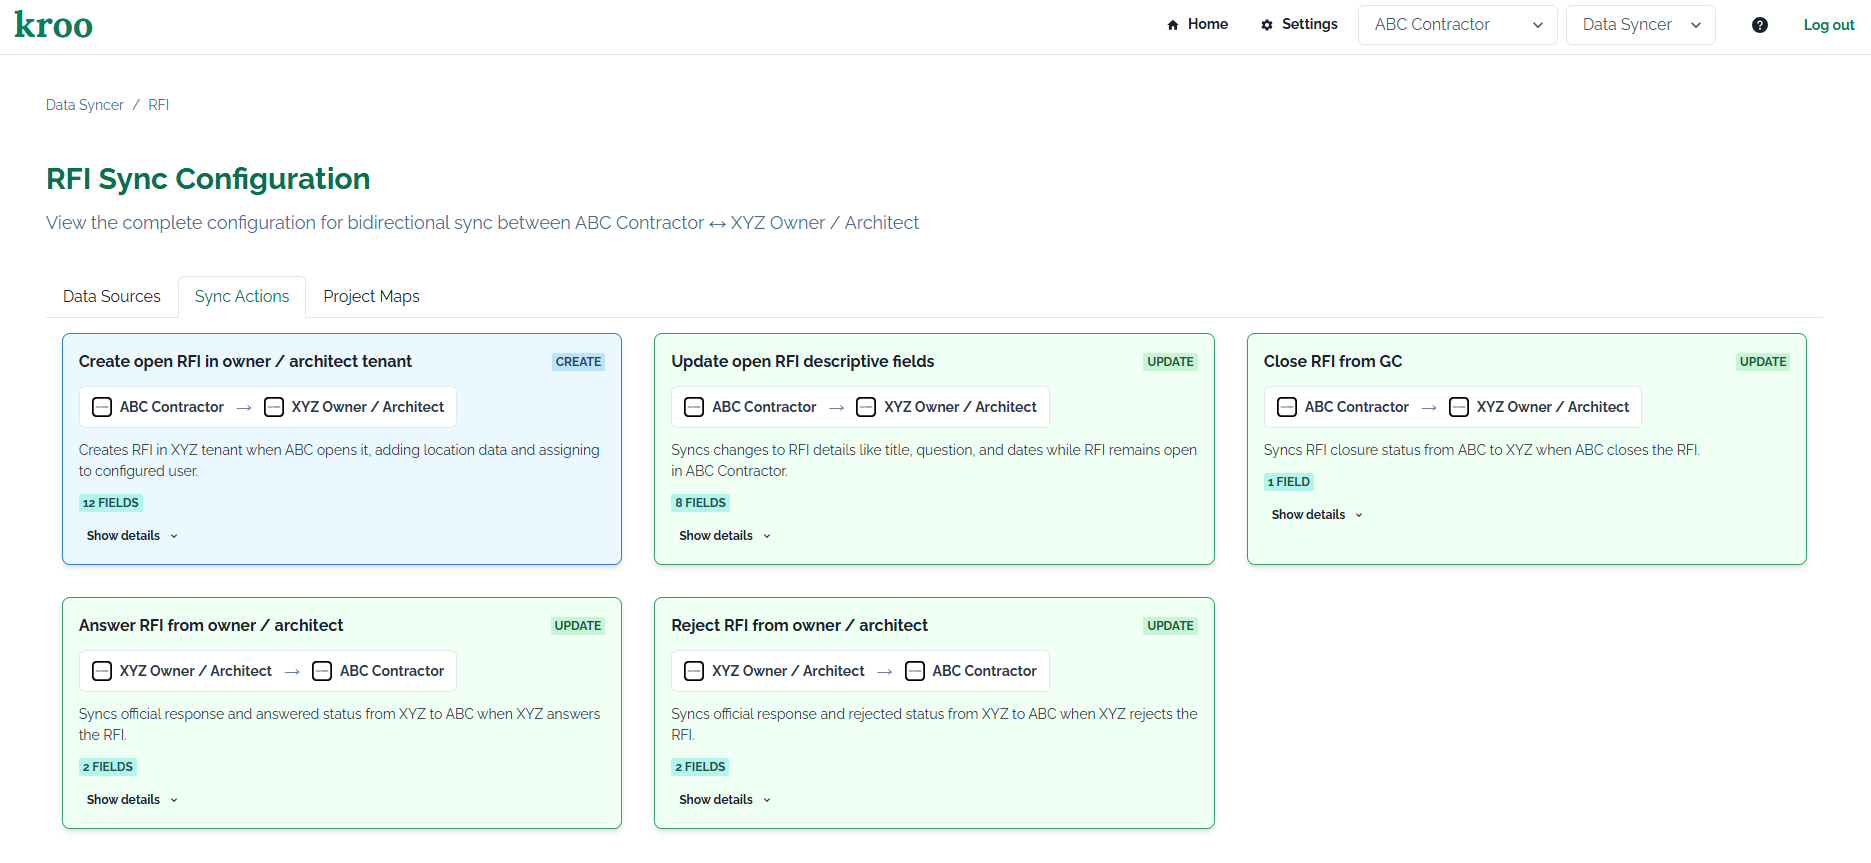
Task: Click XYZ Owner icon in Answer RFI card
Action: pos(102,671)
